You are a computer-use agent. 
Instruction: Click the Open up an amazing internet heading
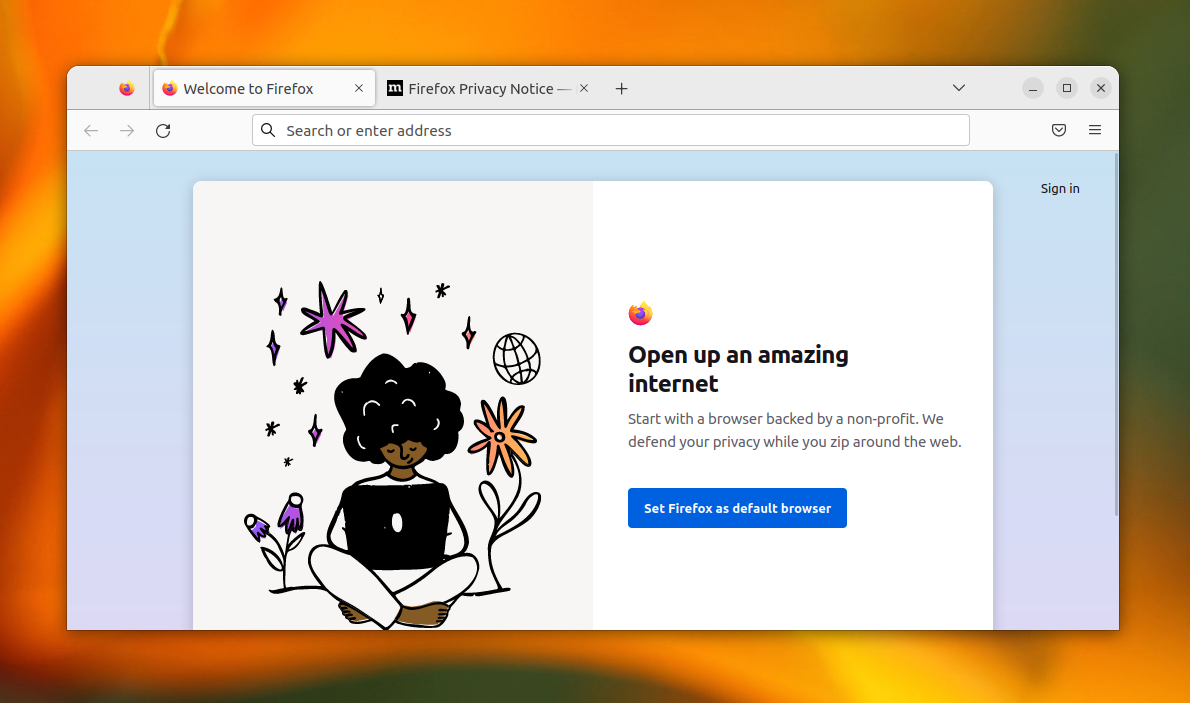(738, 369)
